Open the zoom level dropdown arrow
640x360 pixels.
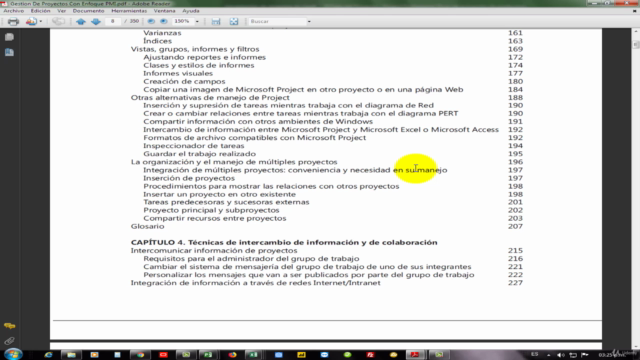197,21
